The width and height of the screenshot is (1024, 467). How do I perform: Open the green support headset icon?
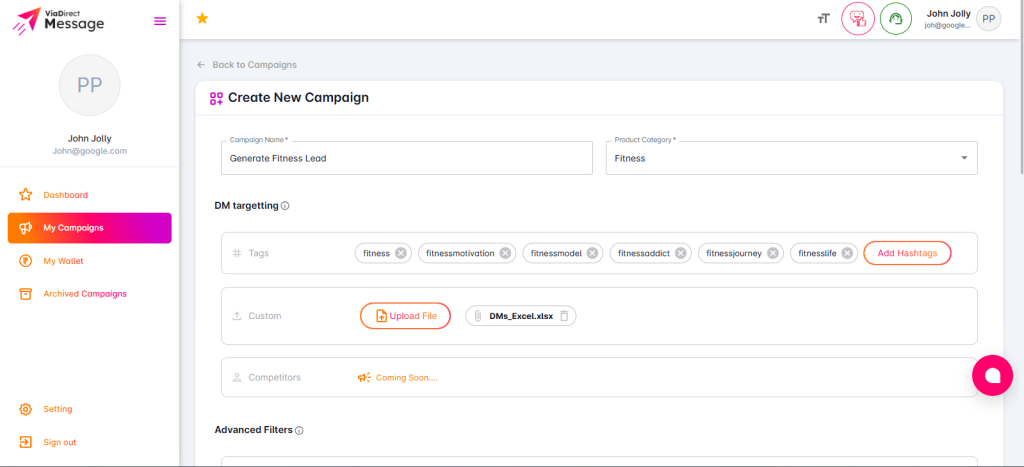point(896,19)
